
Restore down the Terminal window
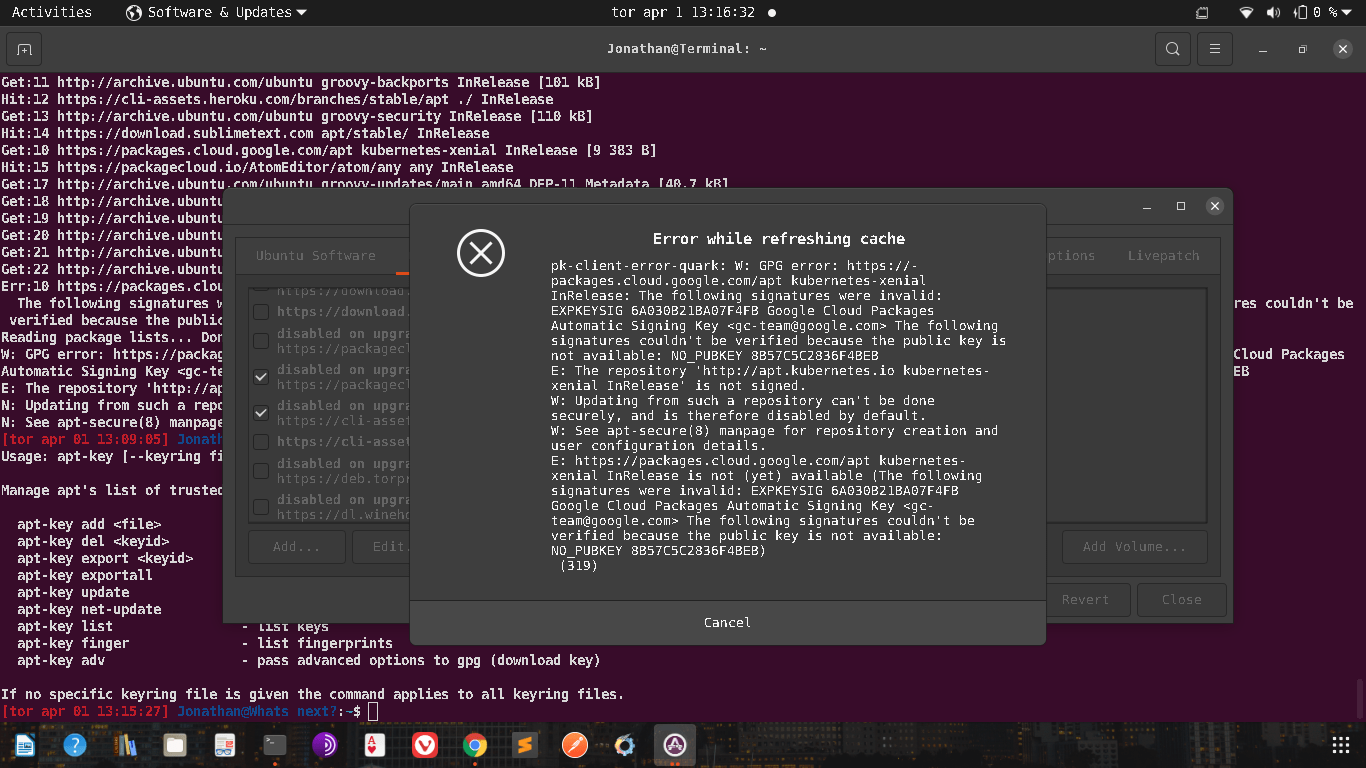1302,49
